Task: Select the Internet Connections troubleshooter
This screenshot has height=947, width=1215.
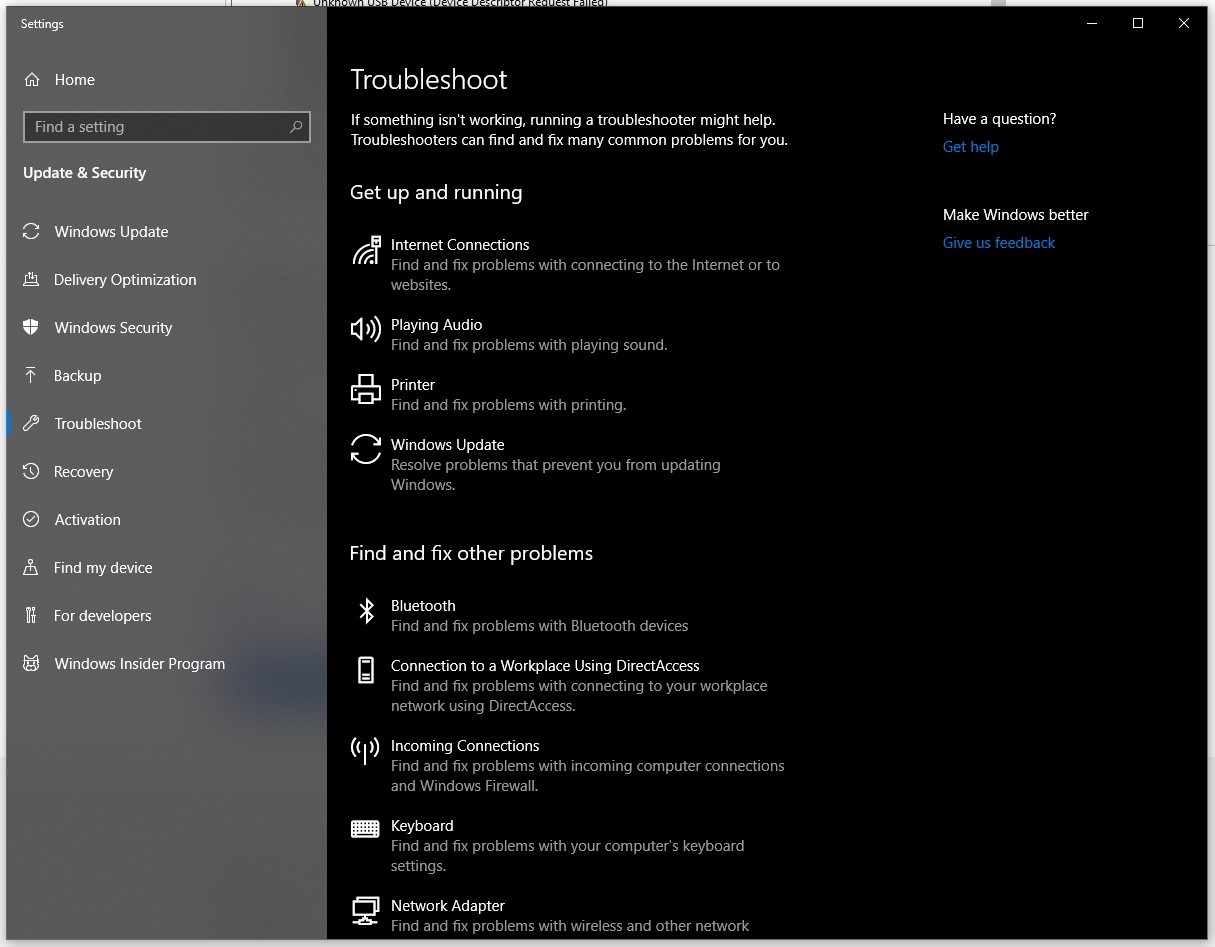Action: coord(460,245)
